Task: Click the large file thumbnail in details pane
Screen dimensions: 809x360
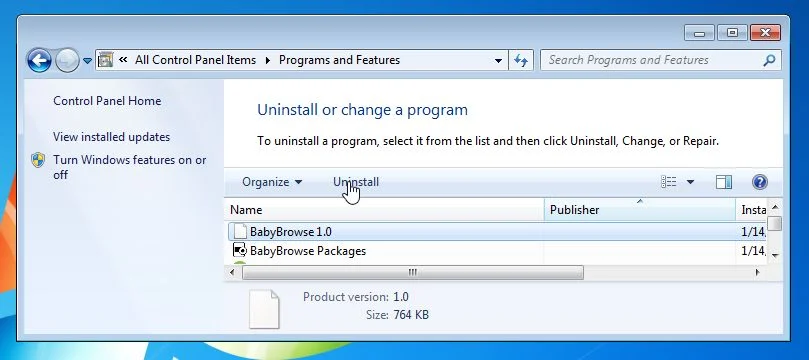Action: tap(264, 308)
